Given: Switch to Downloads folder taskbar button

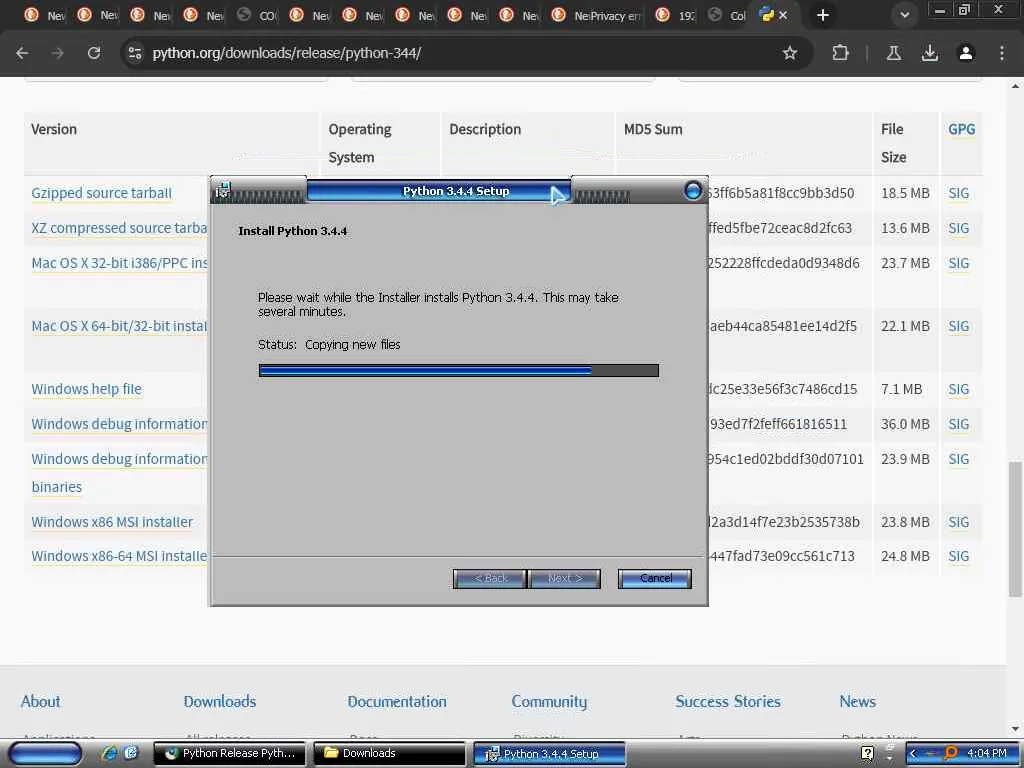Looking at the screenshot, I should (x=390, y=754).
